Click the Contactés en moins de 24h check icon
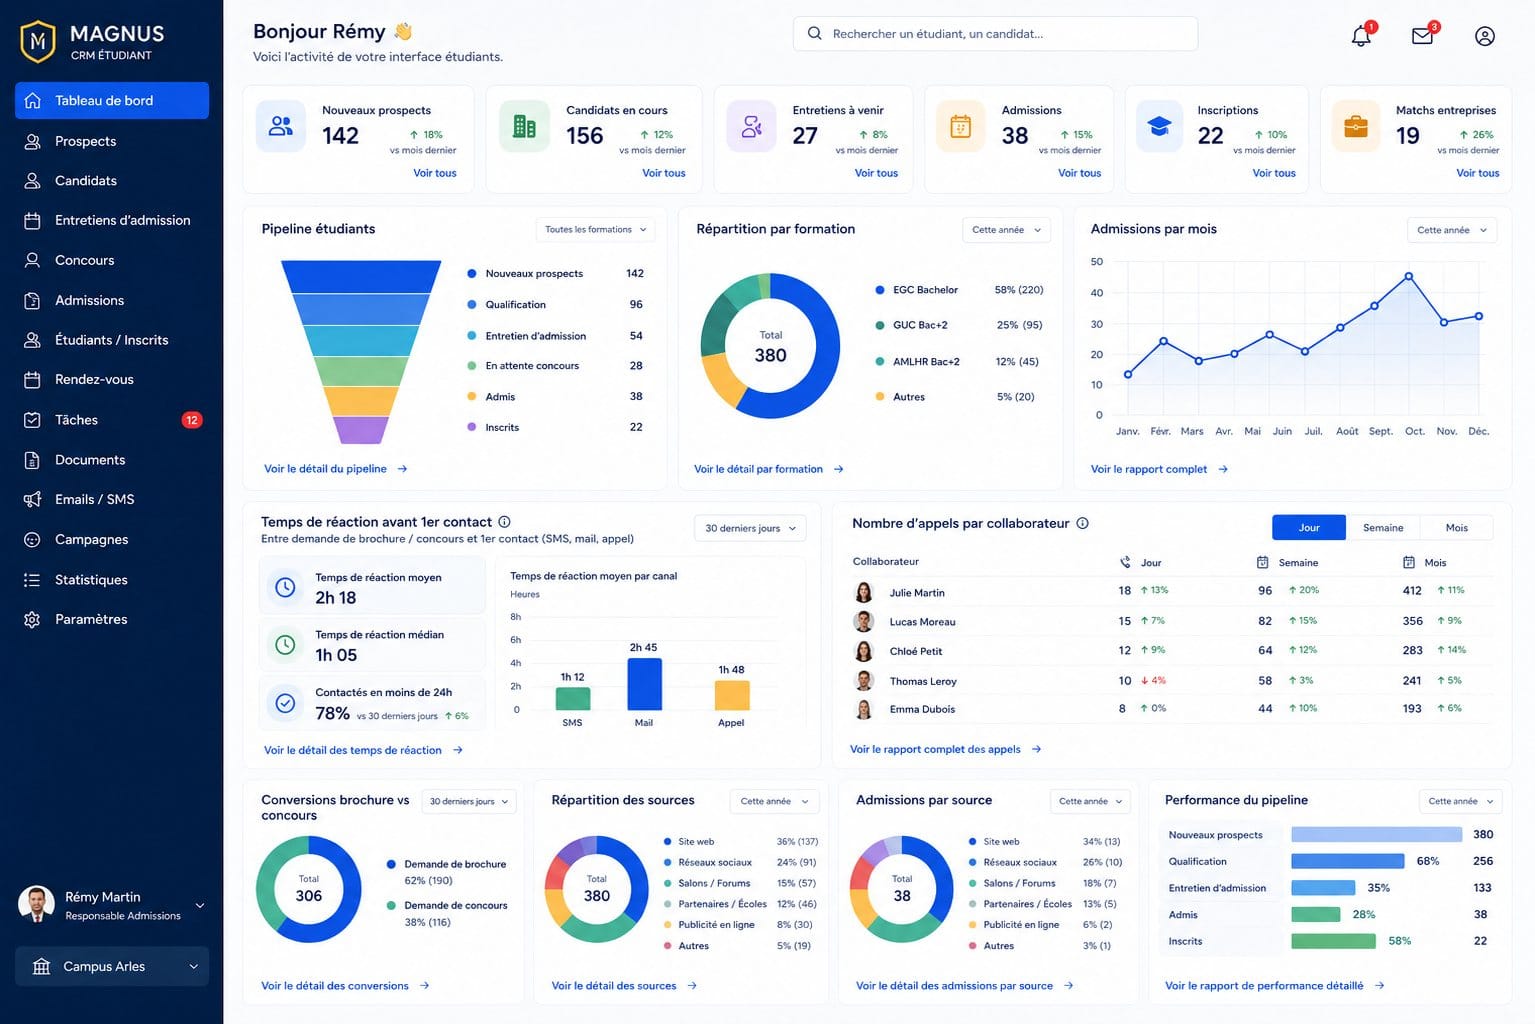 [x=285, y=703]
